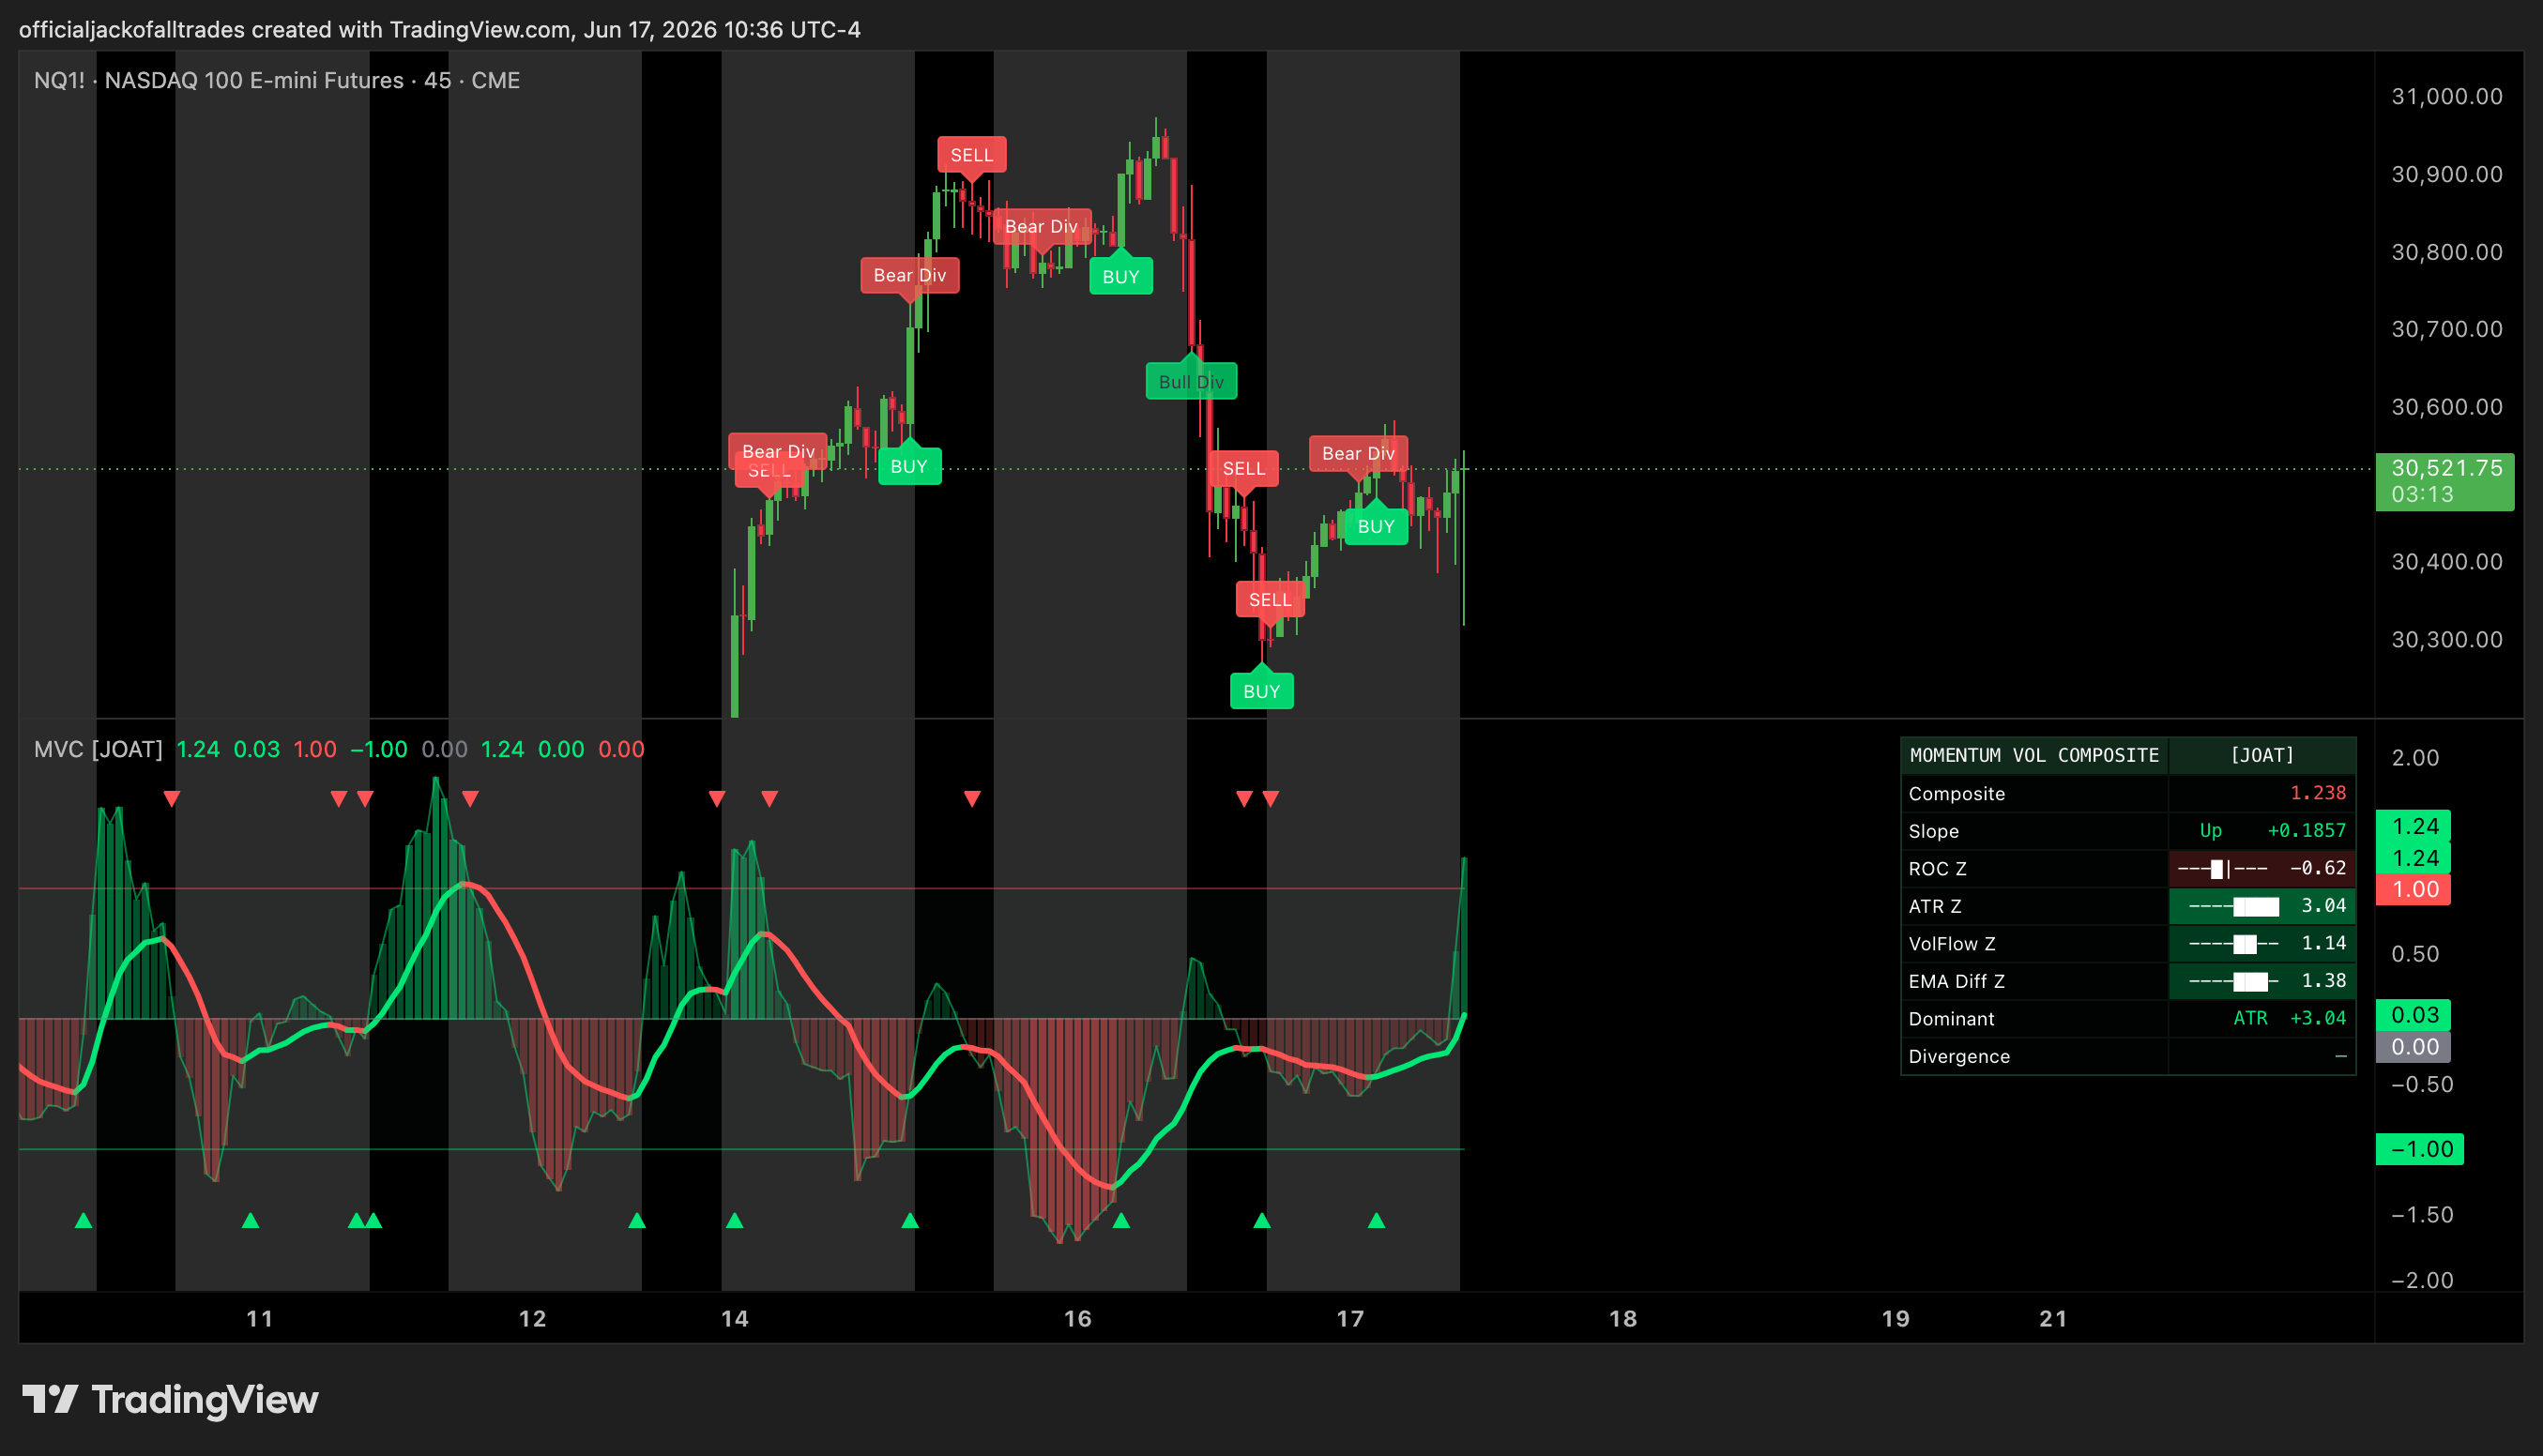Click the -1.50 indicator scale label
Screen dimensions: 2543x1456
pos(2421,1214)
